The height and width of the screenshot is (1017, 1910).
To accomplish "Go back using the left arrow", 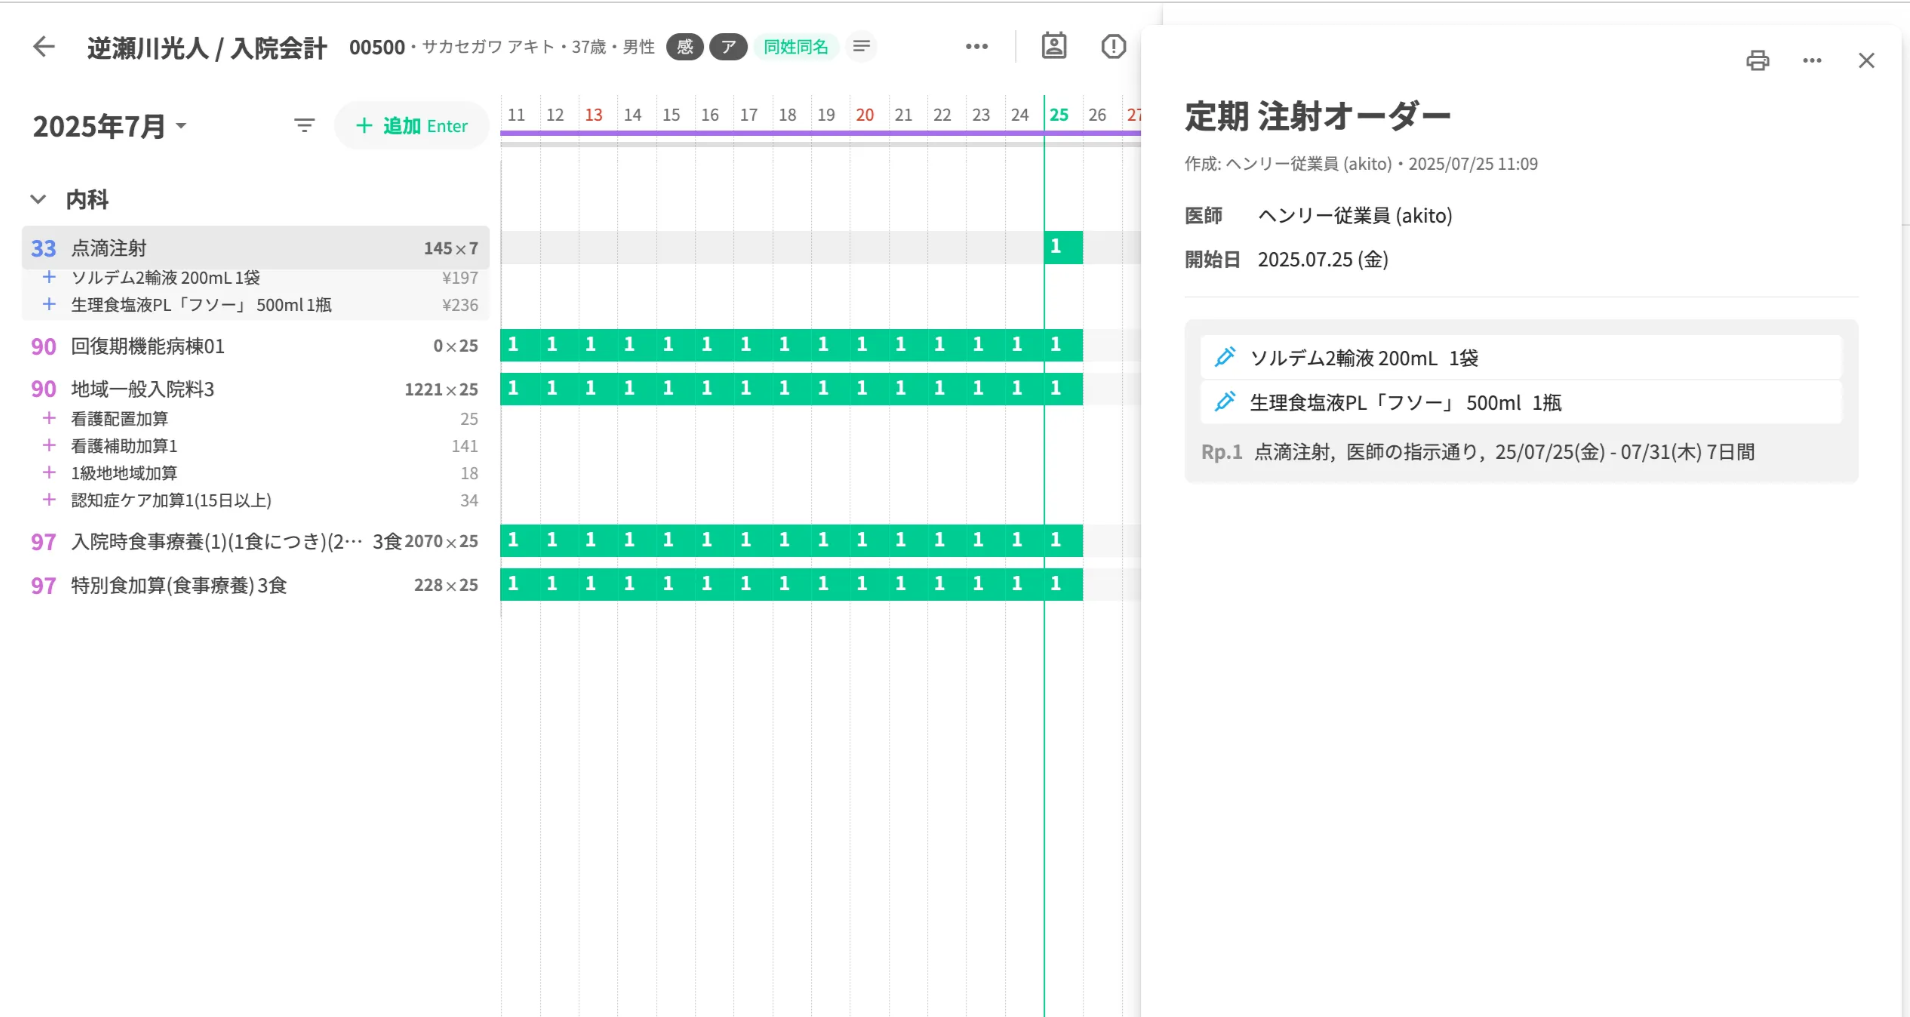I will pos(44,47).
